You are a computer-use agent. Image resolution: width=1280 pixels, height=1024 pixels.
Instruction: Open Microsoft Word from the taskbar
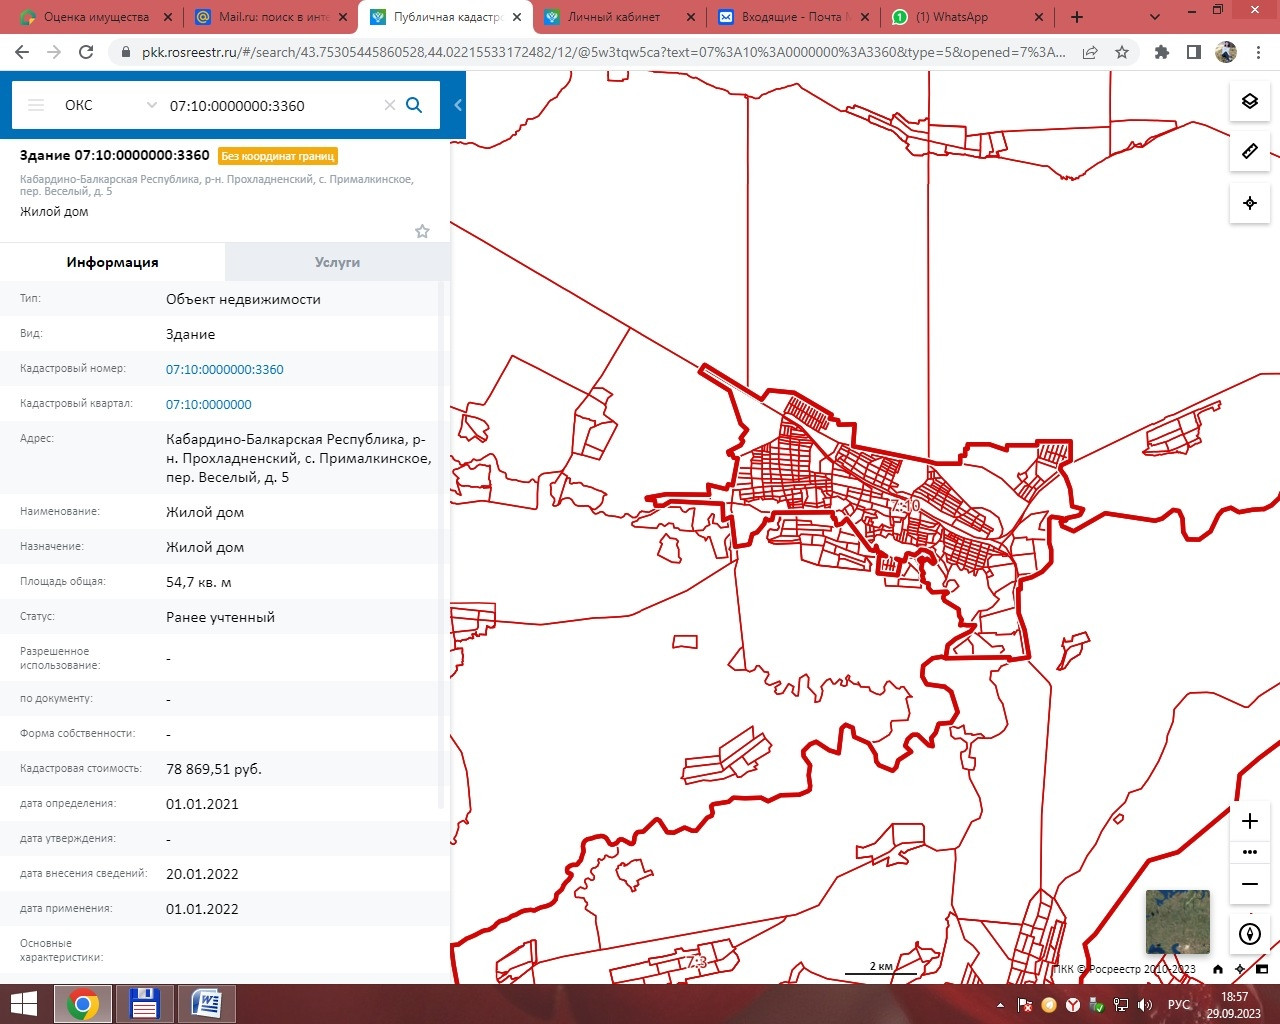point(206,1003)
